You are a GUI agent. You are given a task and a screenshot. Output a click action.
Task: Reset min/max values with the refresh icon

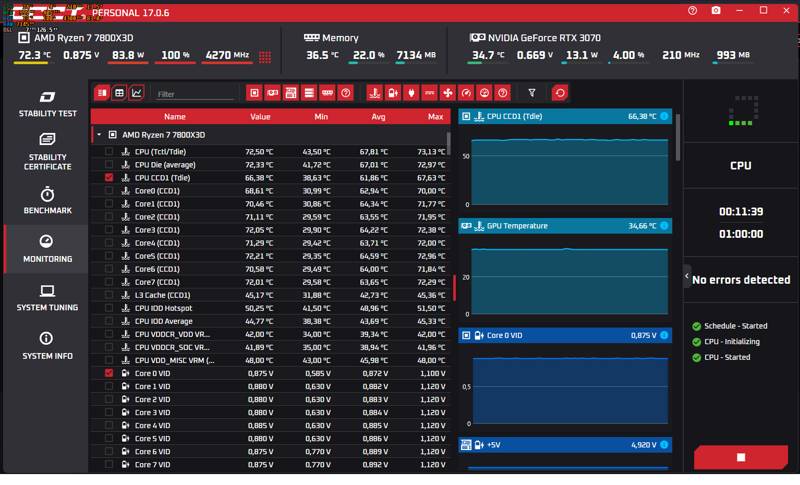point(560,93)
